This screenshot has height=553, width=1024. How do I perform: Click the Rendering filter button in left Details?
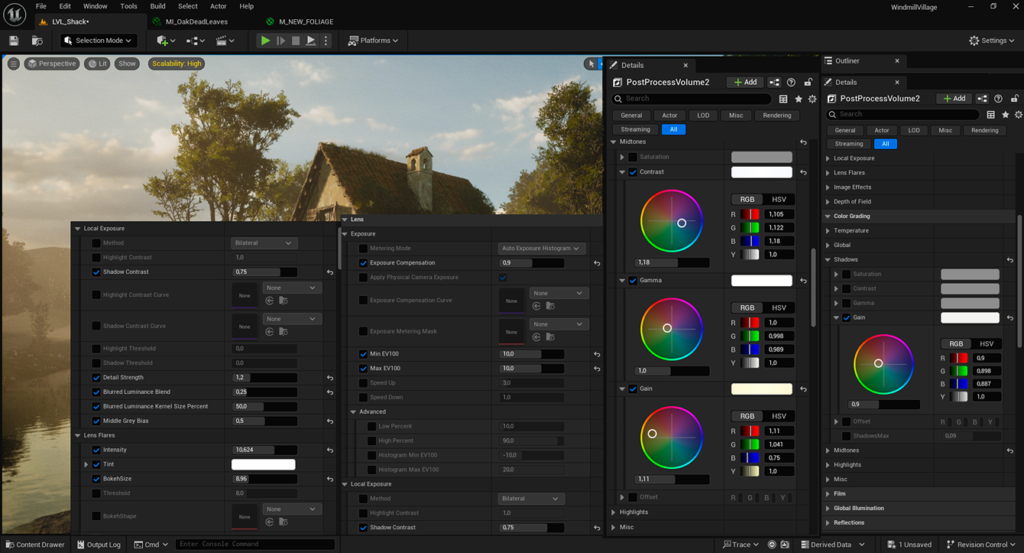click(776, 115)
